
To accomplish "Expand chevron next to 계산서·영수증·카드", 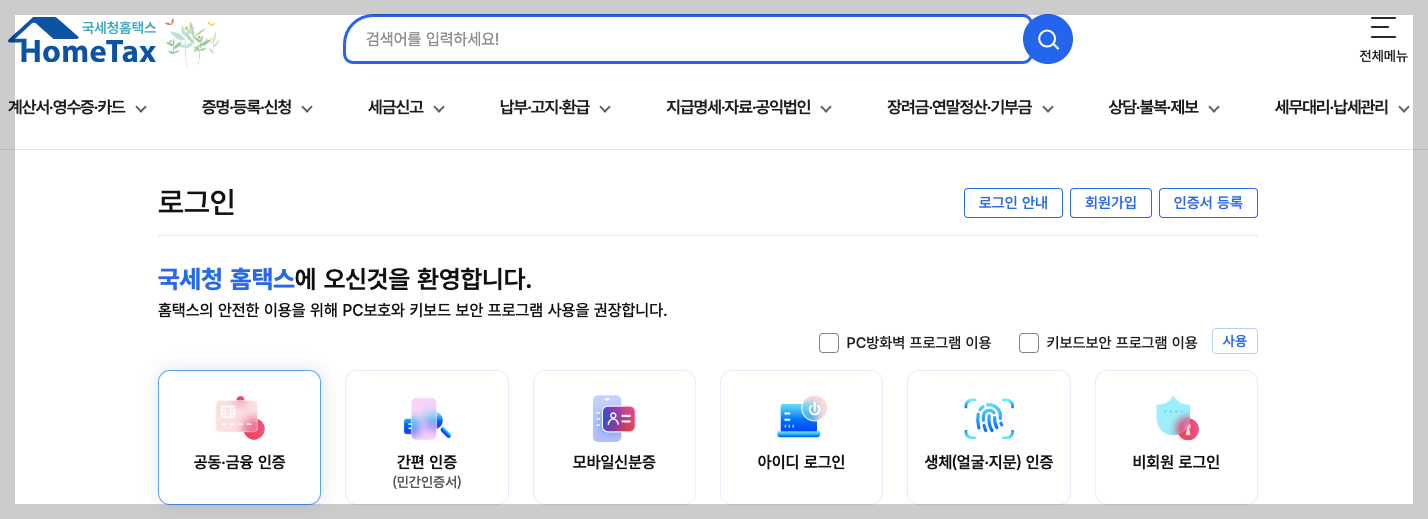I will 141,109.
